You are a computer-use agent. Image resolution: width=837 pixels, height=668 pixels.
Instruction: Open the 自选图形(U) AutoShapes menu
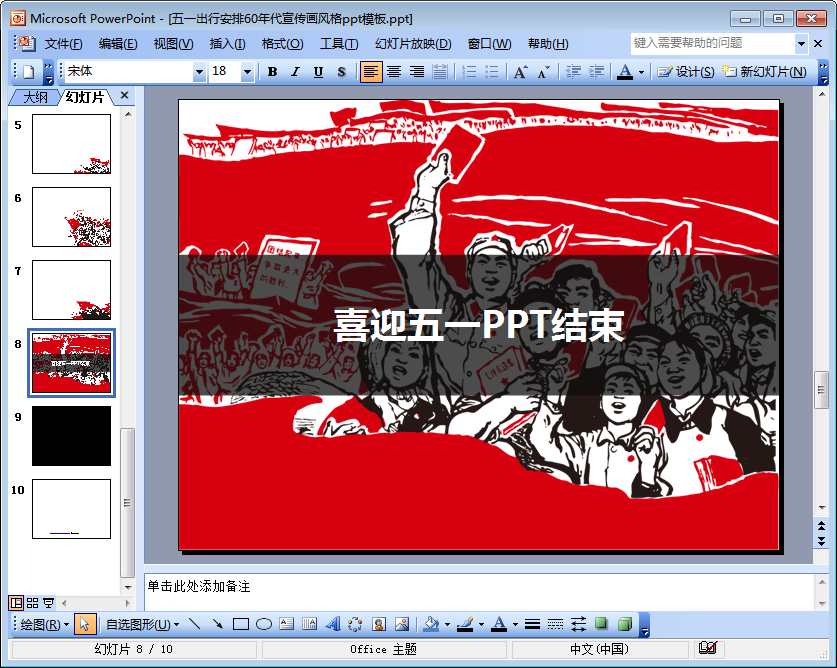143,624
